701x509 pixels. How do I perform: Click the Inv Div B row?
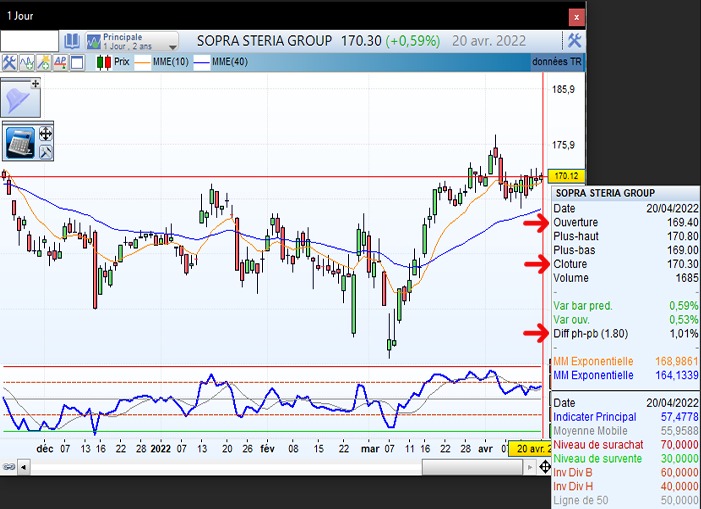point(625,472)
